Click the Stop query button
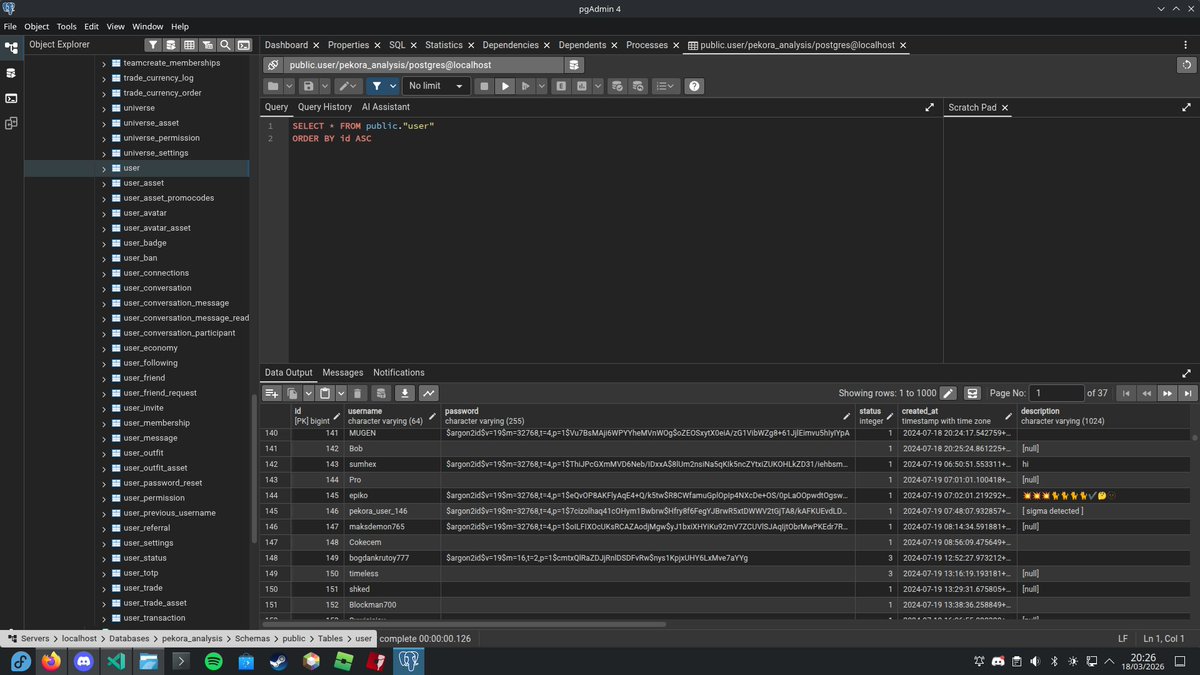Screen dimensions: 1200x675 point(484,86)
